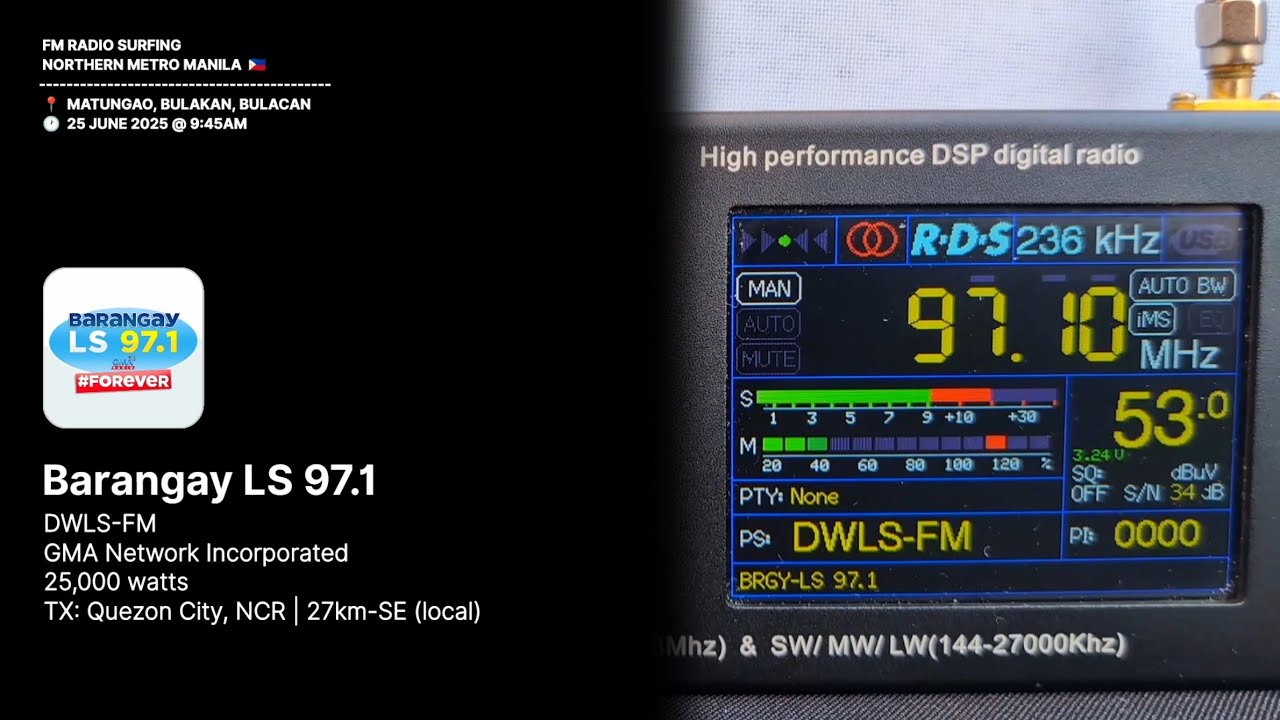Toggle the MUTE button

pyautogui.click(x=769, y=358)
